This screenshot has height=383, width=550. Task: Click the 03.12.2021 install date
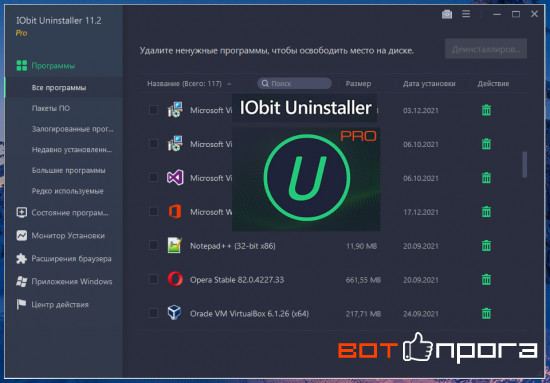(421, 110)
